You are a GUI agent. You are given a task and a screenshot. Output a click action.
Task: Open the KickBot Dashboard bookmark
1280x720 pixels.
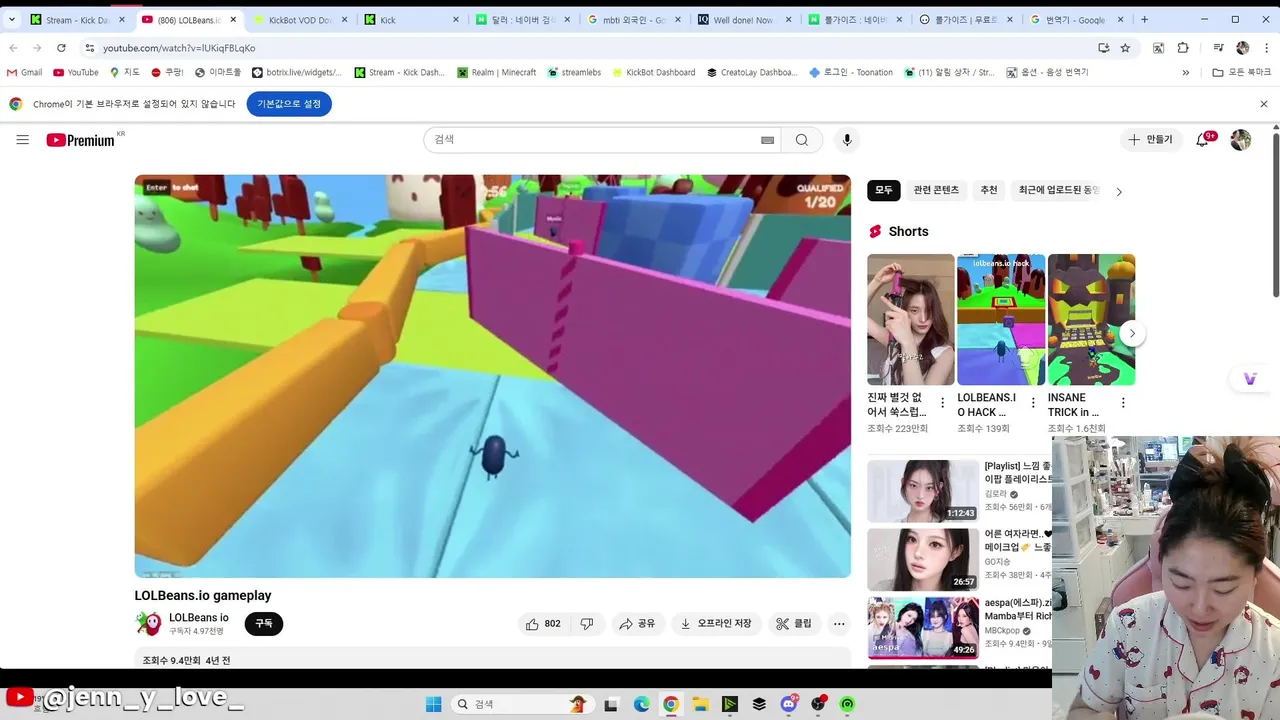point(653,72)
